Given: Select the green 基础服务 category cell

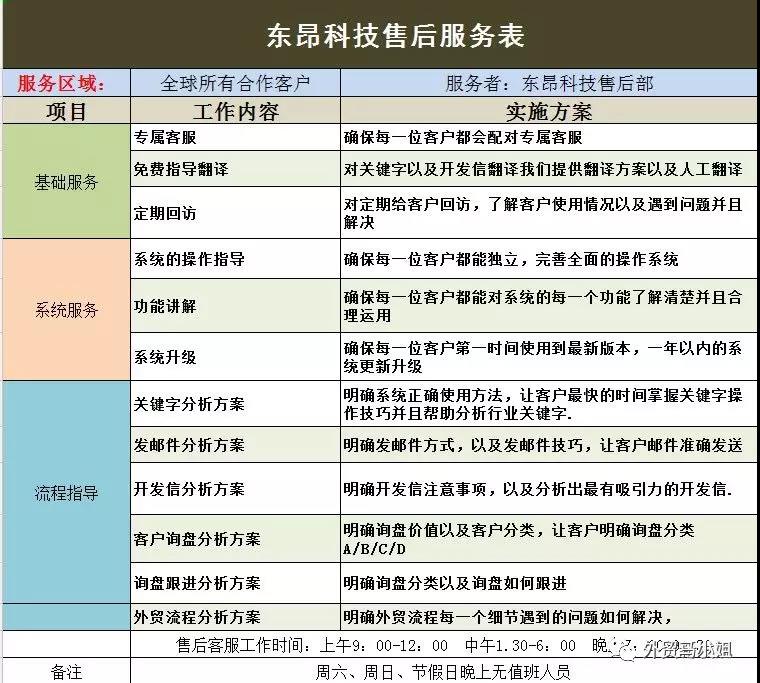Looking at the screenshot, I should coord(66,181).
